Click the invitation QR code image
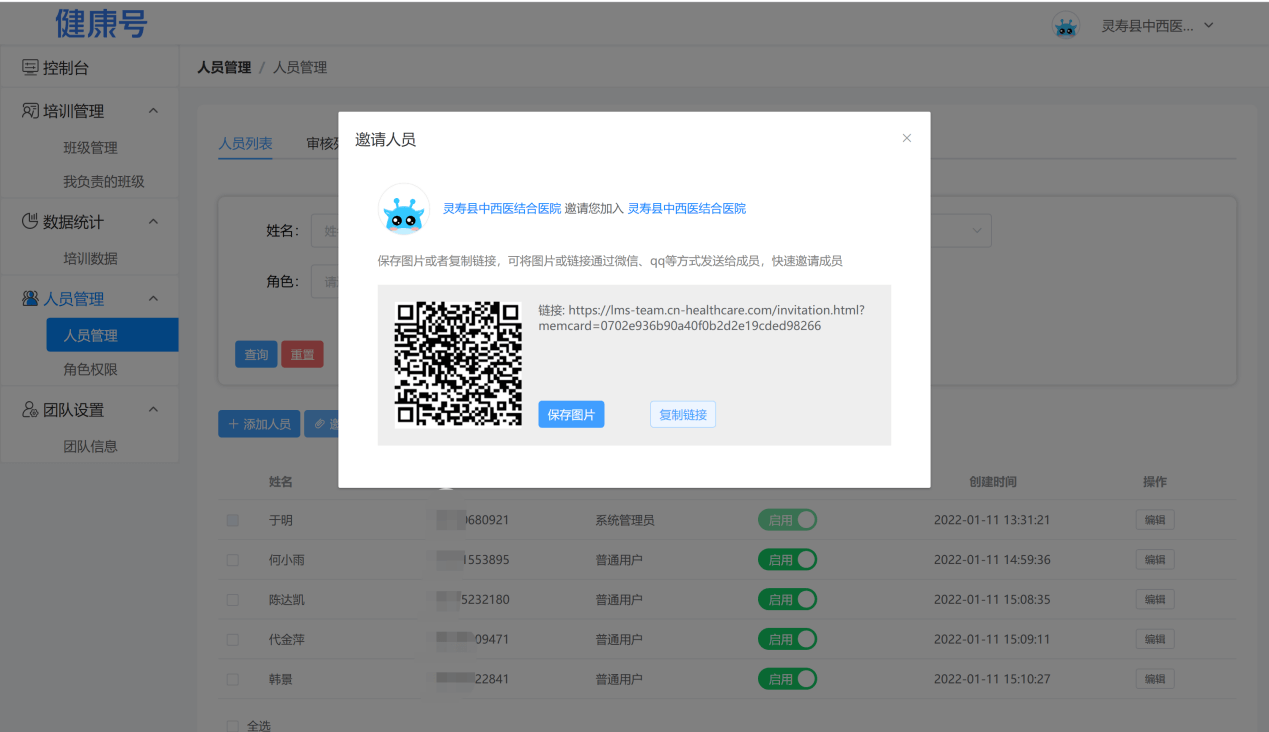 458,363
